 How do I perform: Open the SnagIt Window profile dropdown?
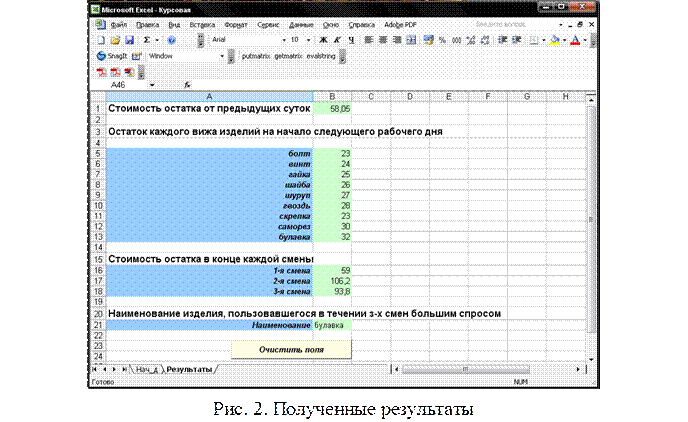coord(222,56)
